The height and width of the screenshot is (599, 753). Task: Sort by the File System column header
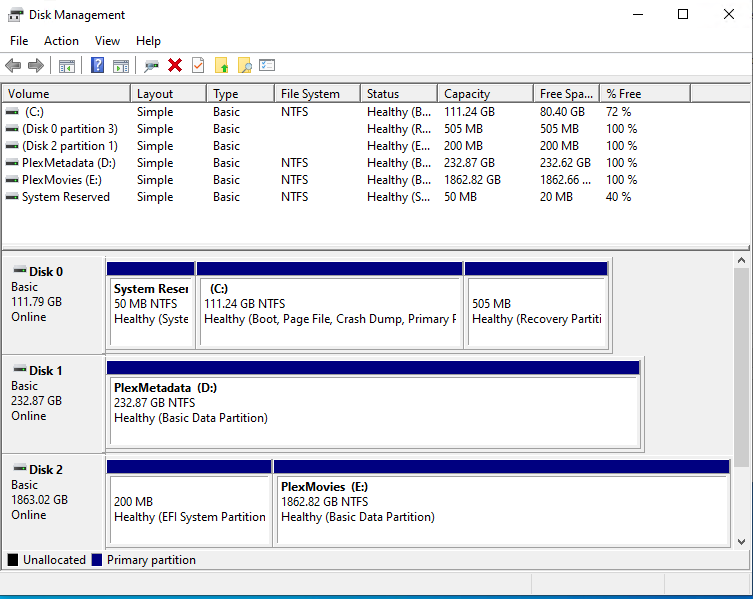[310, 94]
